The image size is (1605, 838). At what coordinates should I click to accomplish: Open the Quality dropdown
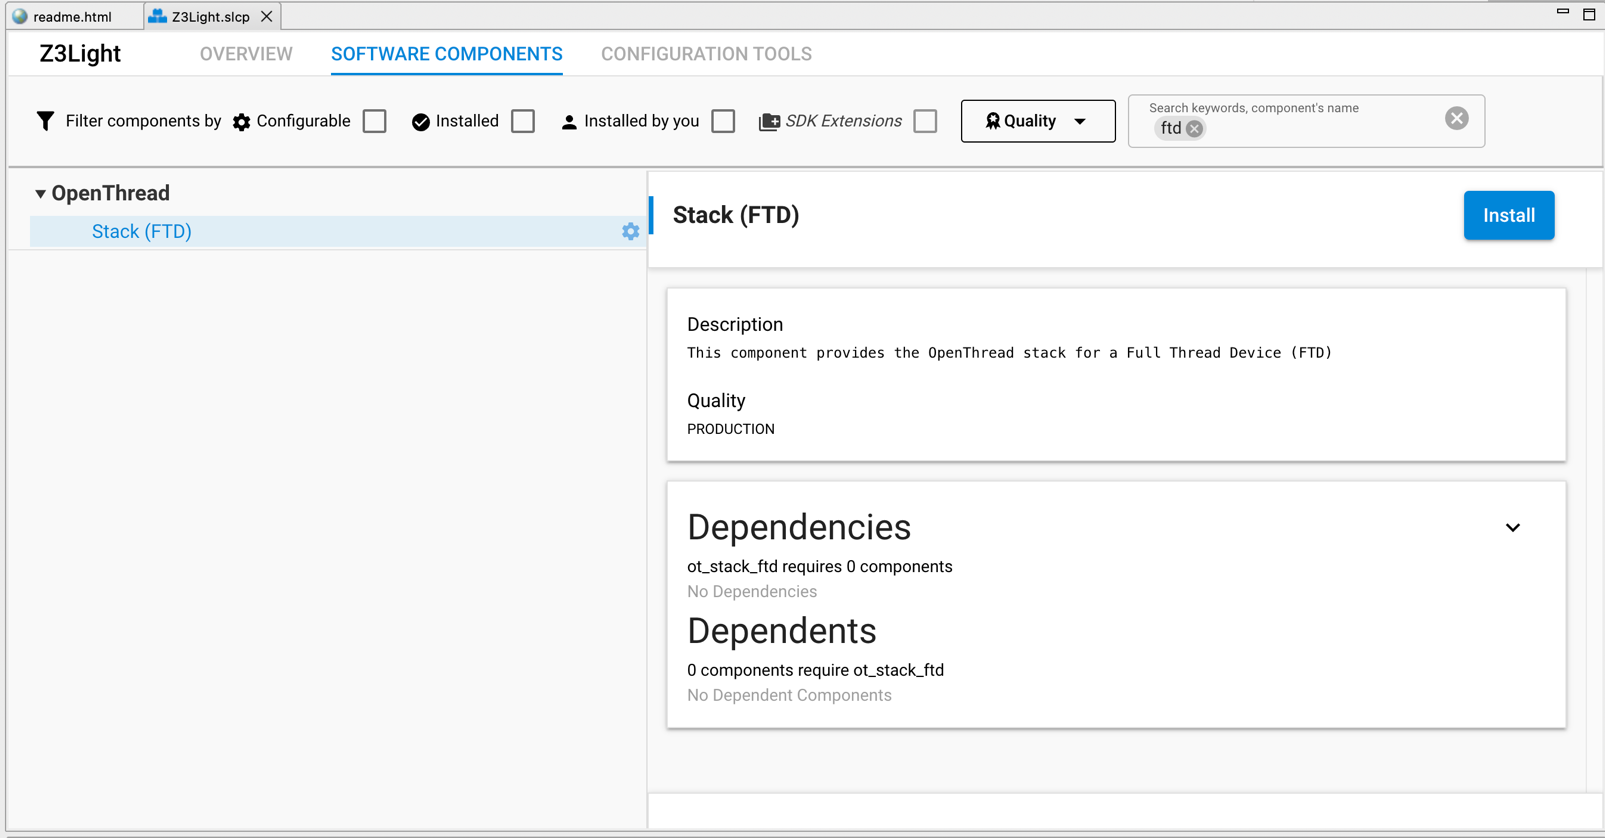coord(1038,121)
